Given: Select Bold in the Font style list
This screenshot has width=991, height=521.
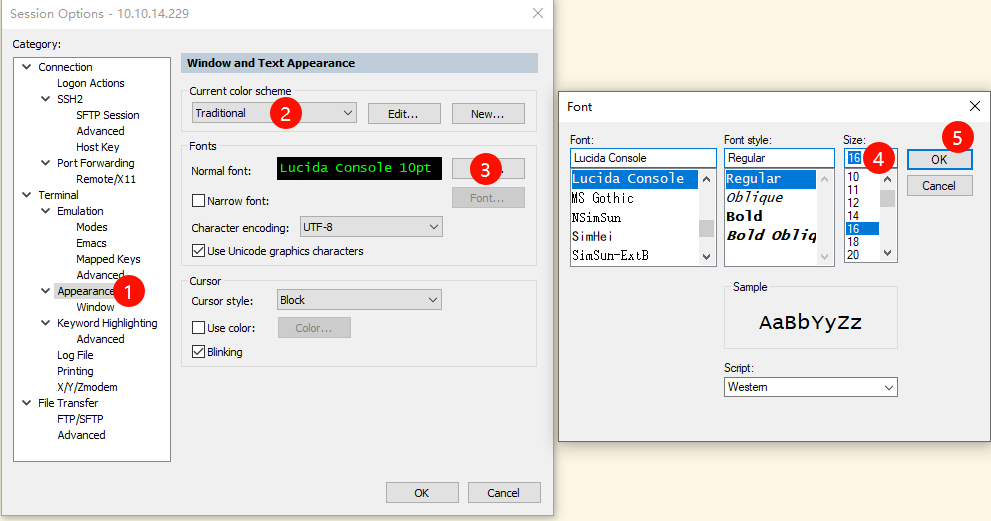Looking at the screenshot, I should (745, 216).
